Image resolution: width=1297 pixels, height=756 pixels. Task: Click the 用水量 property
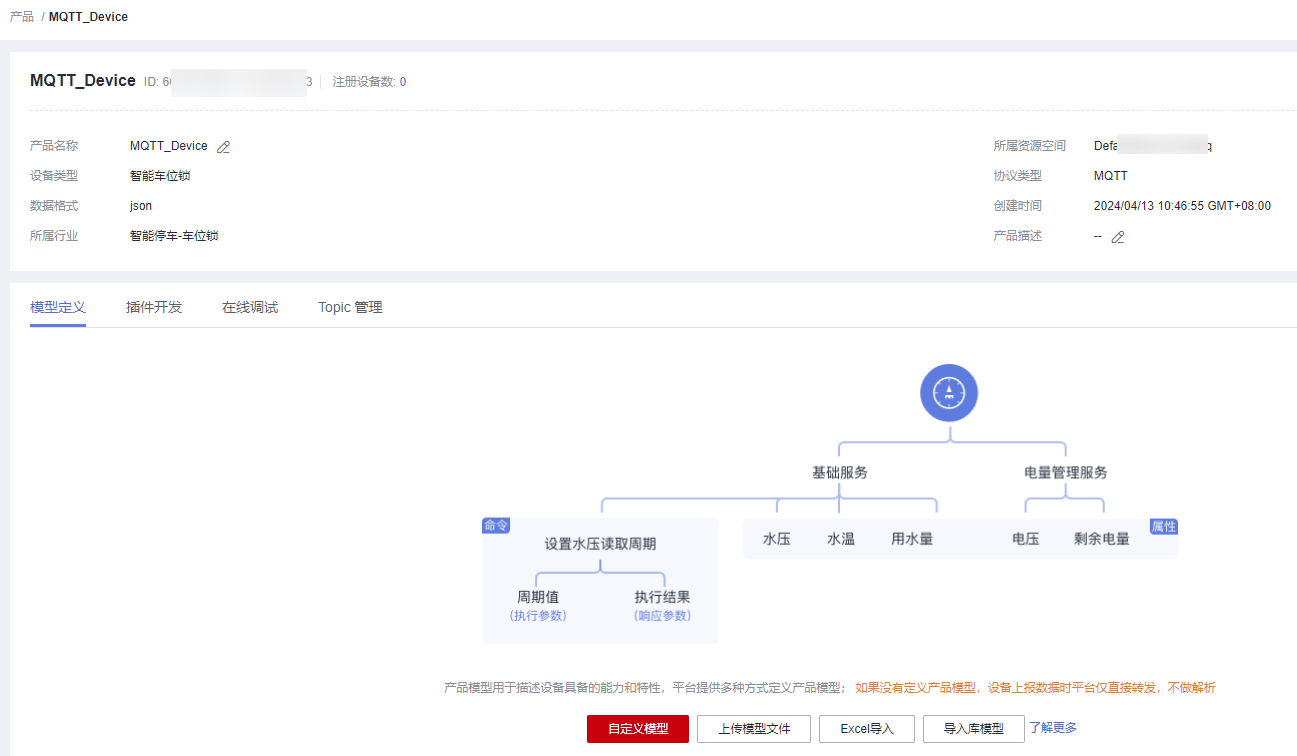(x=912, y=539)
